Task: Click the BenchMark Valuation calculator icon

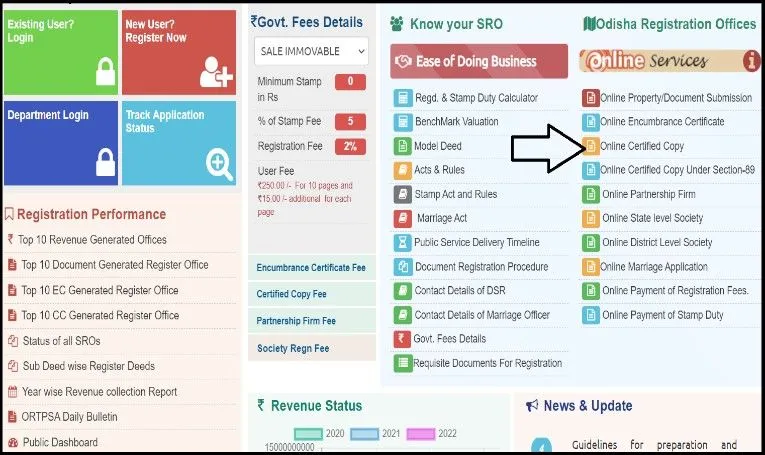Action: click(x=403, y=122)
